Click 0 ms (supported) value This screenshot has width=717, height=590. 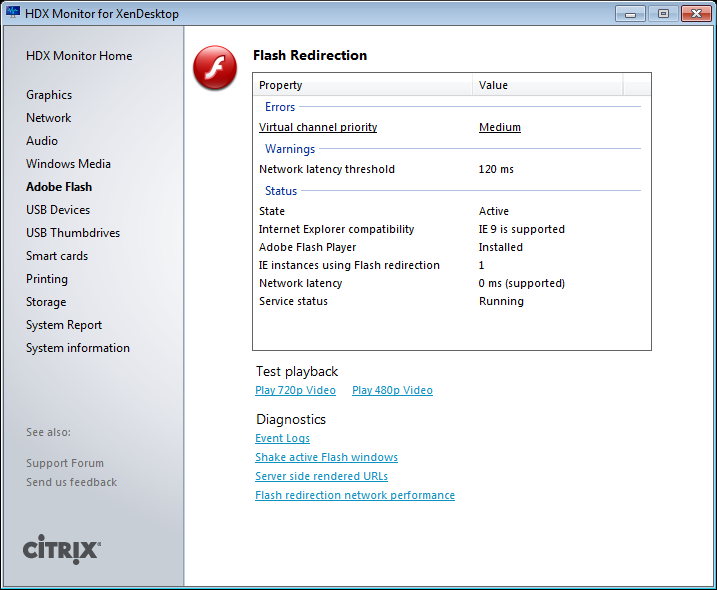click(x=521, y=283)
